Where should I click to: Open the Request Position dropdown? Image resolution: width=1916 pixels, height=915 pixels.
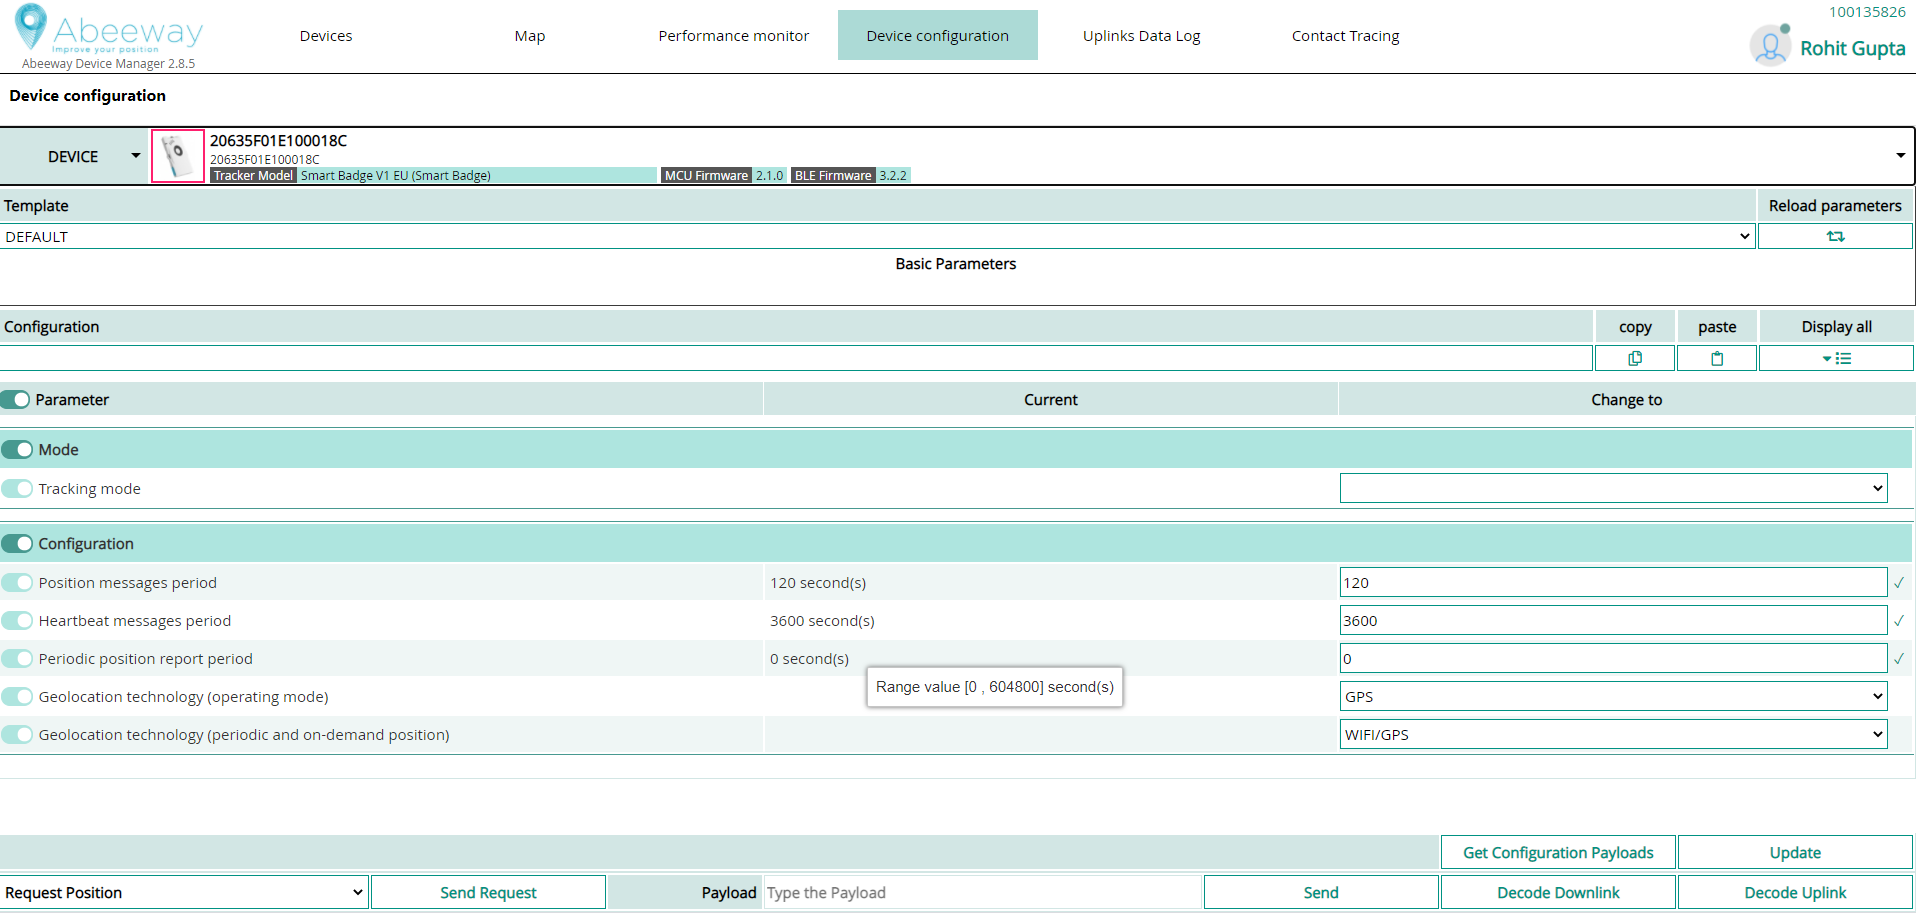click(184, 893)
